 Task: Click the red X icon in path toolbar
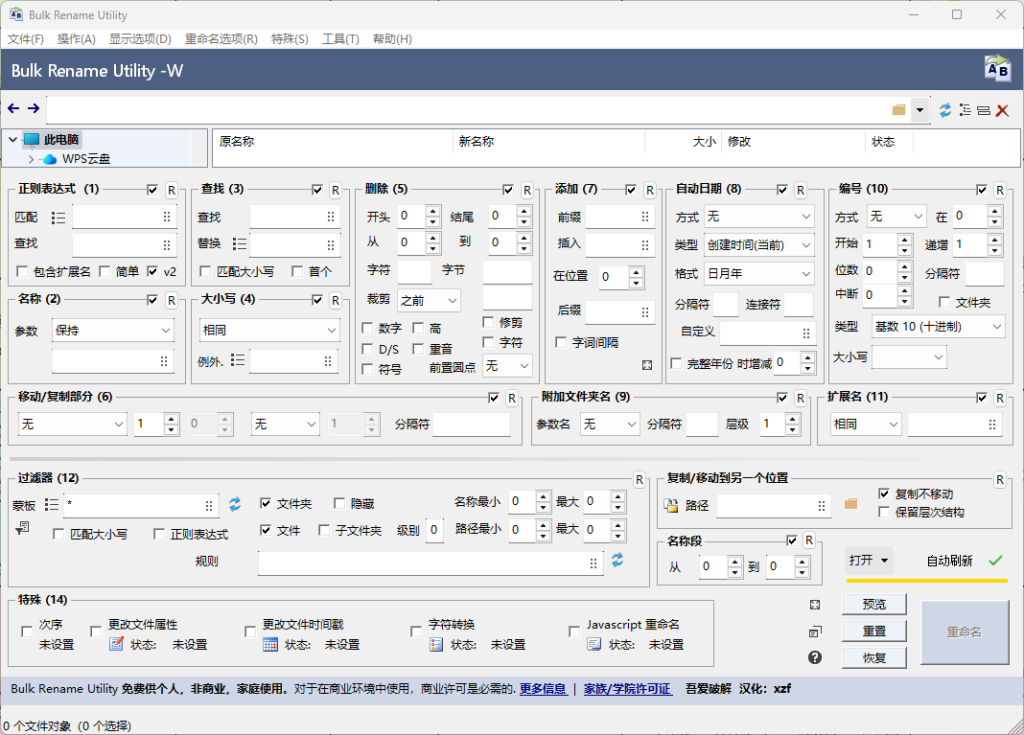pos(1002,110)
